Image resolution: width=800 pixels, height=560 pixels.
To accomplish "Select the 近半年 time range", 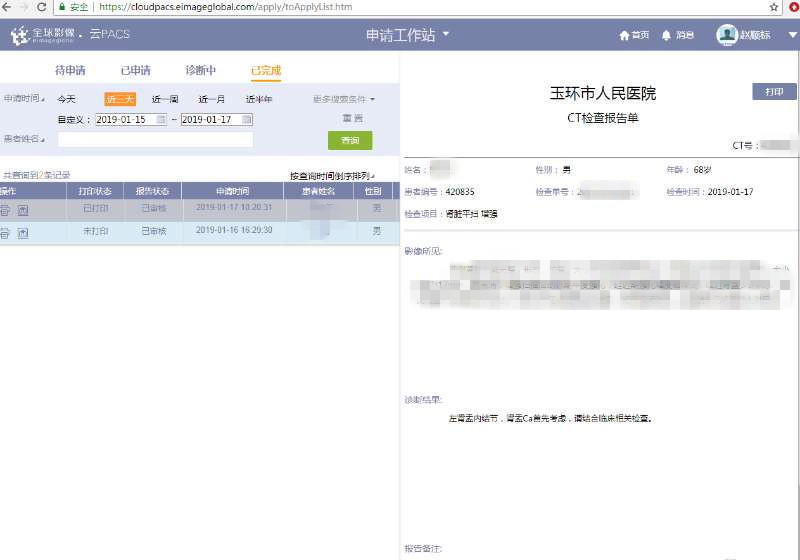I will (259, 99).
